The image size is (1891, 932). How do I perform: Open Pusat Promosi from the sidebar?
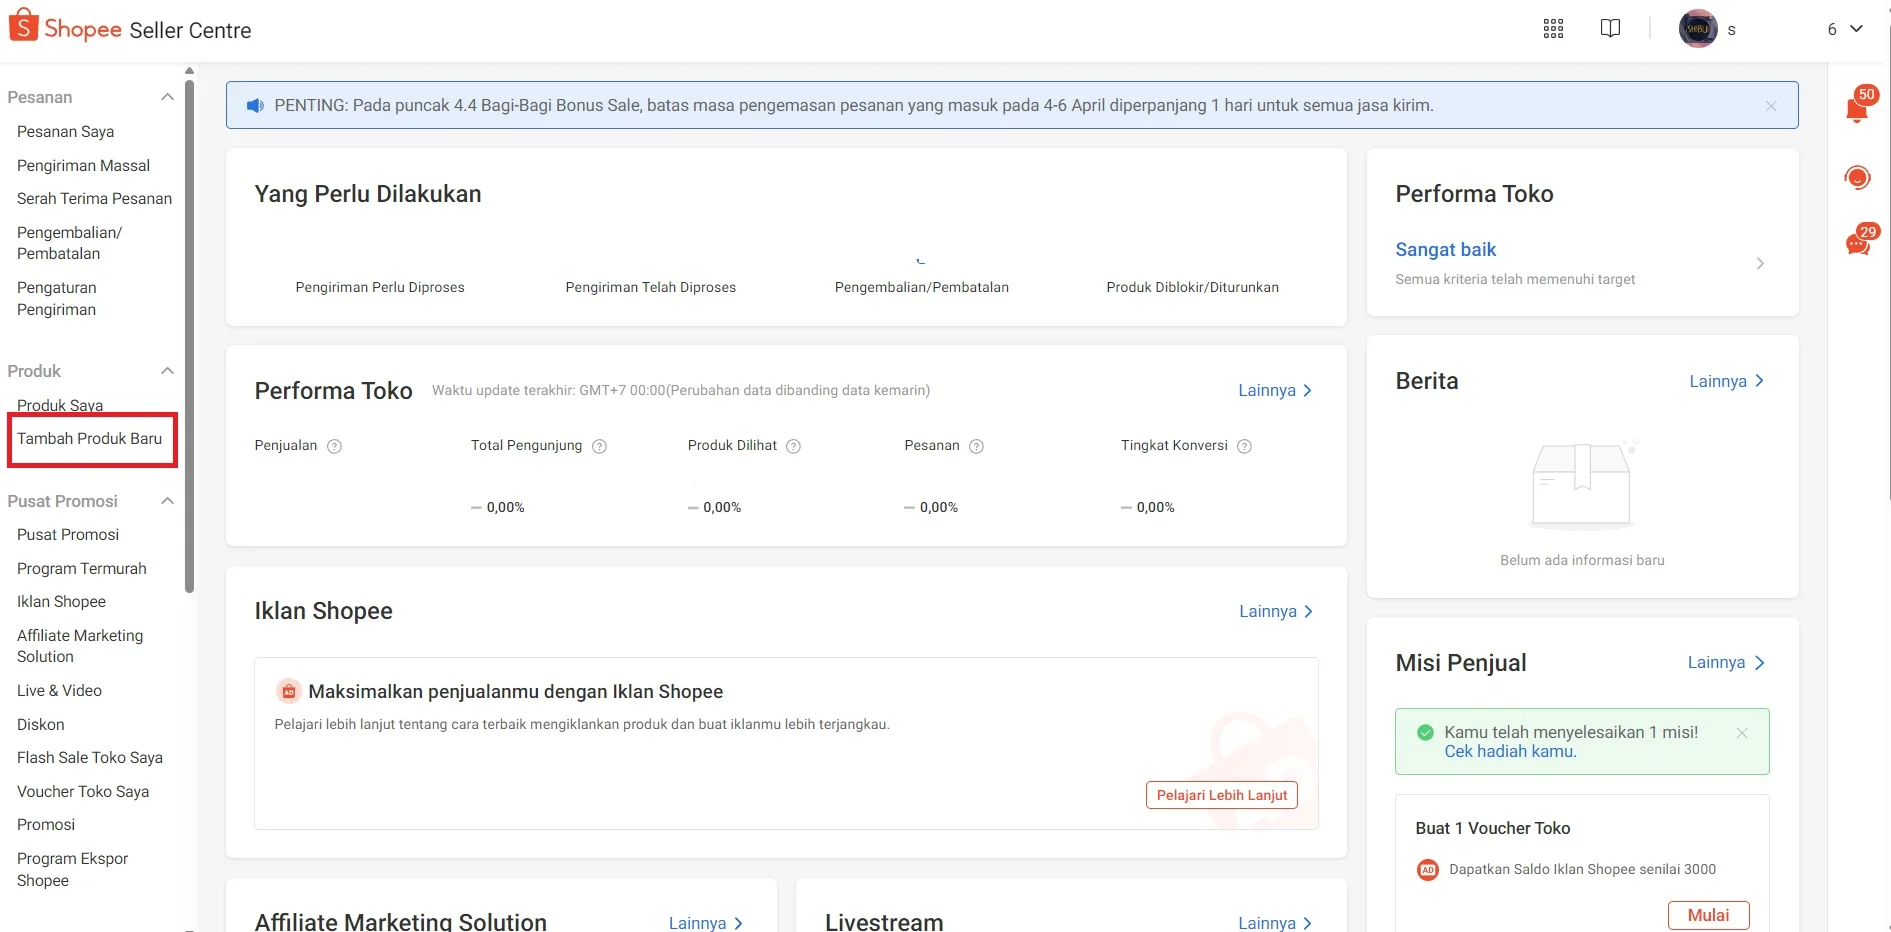pos(67,534)
